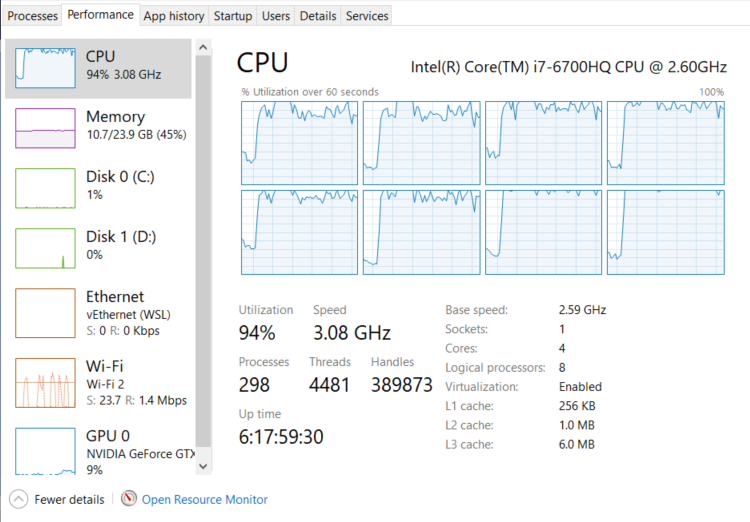Select the Wi-Fi activity graph icon
Viewport: 750px width, 522px height.
[x=46, y=382]
